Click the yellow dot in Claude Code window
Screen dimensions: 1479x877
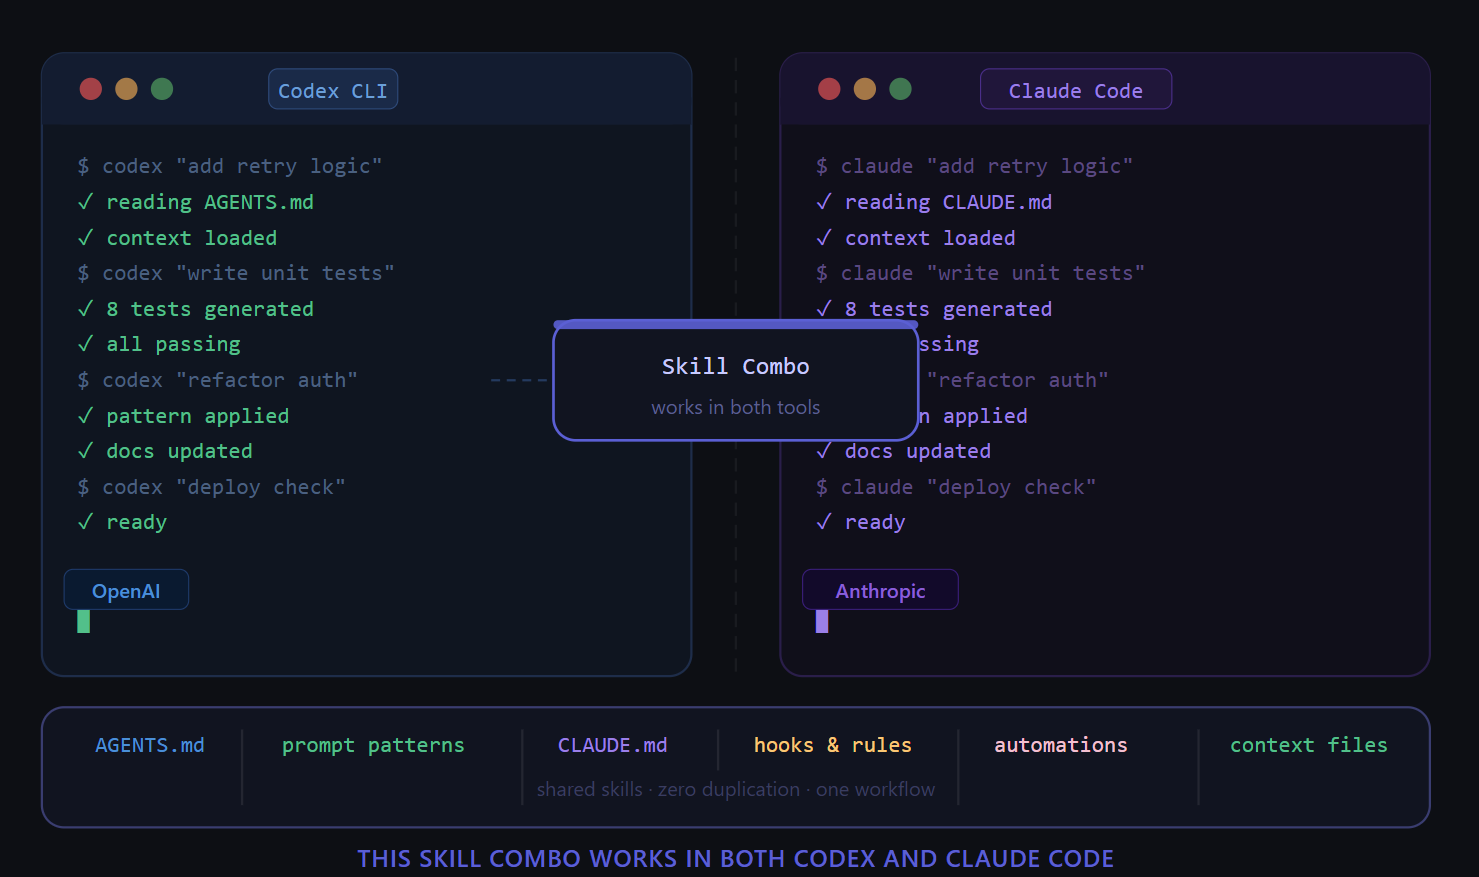pos(865,89)
